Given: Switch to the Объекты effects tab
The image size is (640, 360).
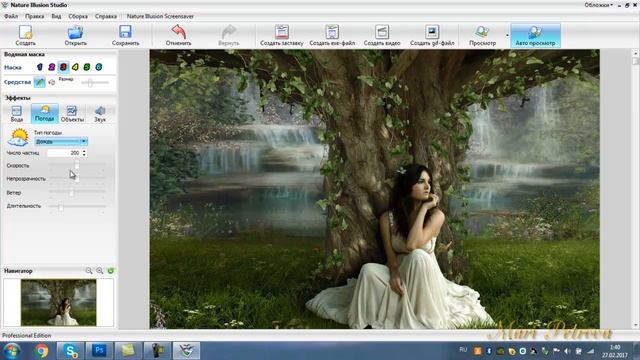Looking at the screenshot, I should (x=72, y=114).
